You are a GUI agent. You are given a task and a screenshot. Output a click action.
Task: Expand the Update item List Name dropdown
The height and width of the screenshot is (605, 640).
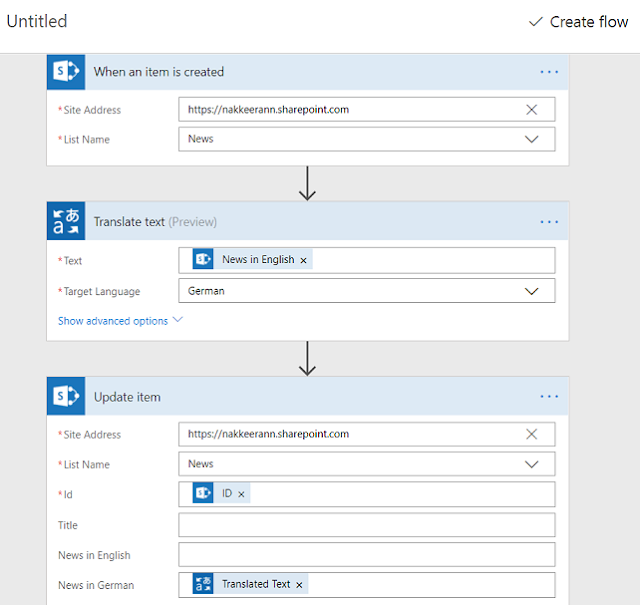[532, 464]
